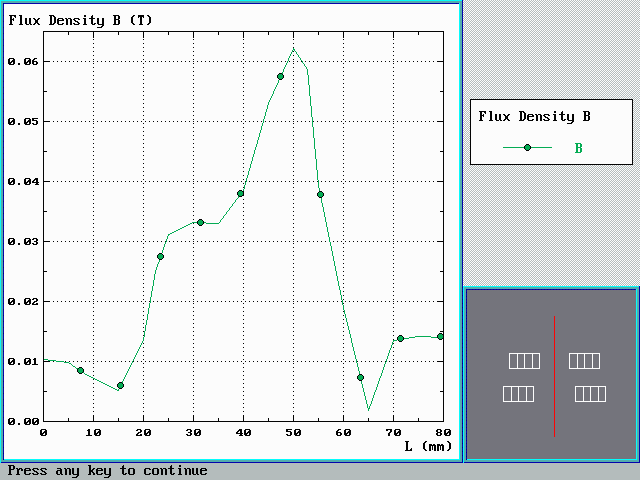Click the x-axis tick label 70
The height and width of the screenshot is (480, 640).
[x=393, y=433]
